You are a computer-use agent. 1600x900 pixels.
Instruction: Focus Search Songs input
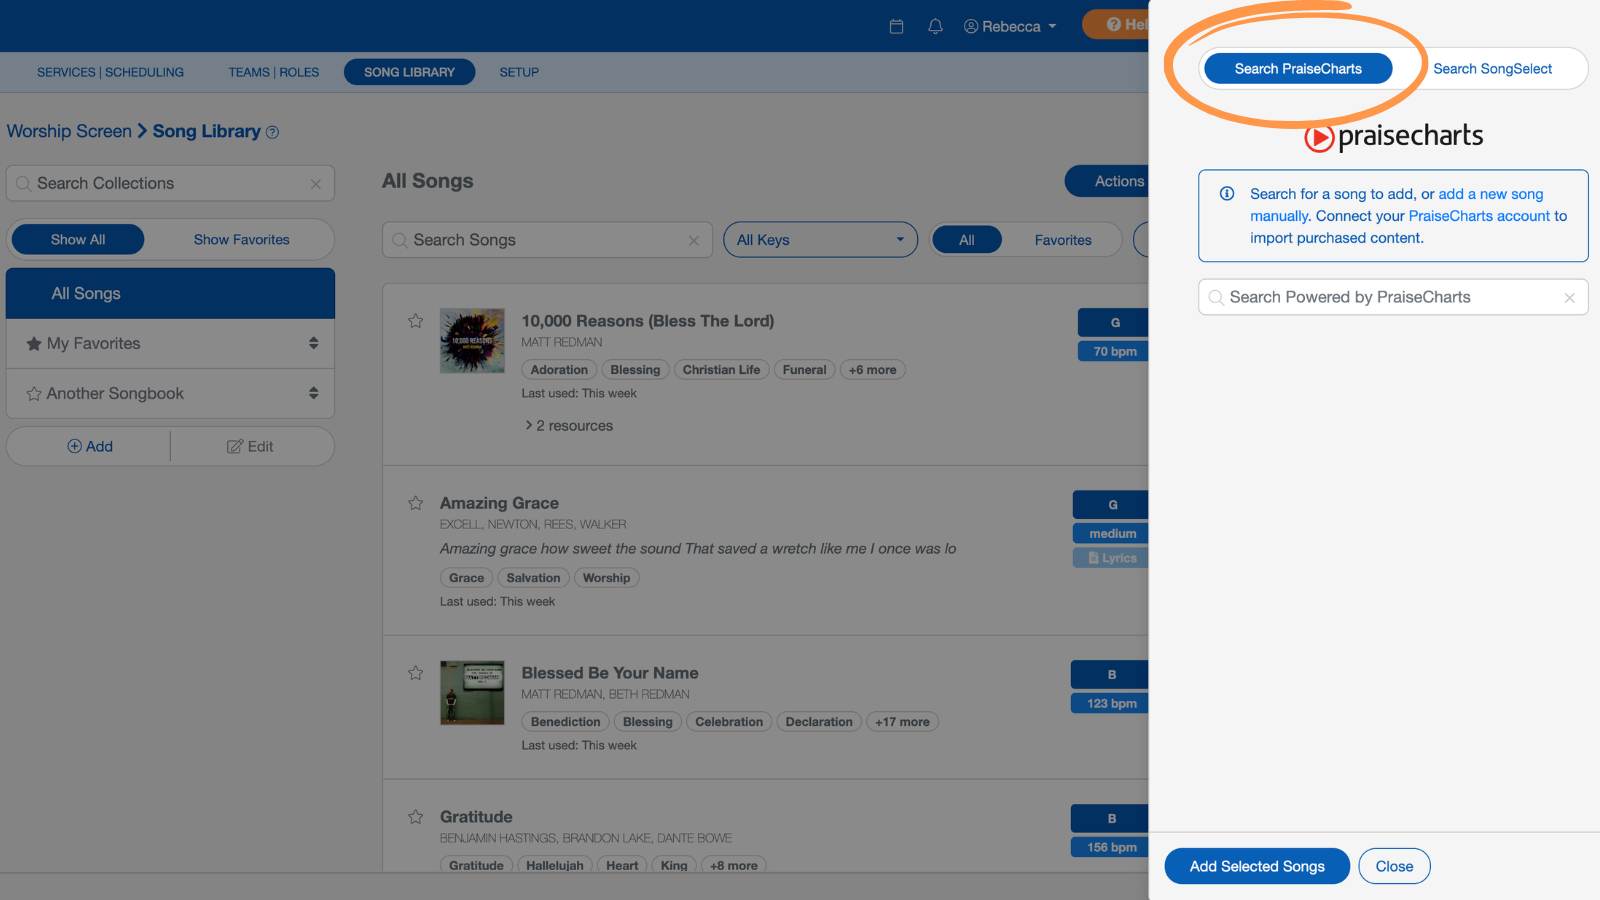547,240
